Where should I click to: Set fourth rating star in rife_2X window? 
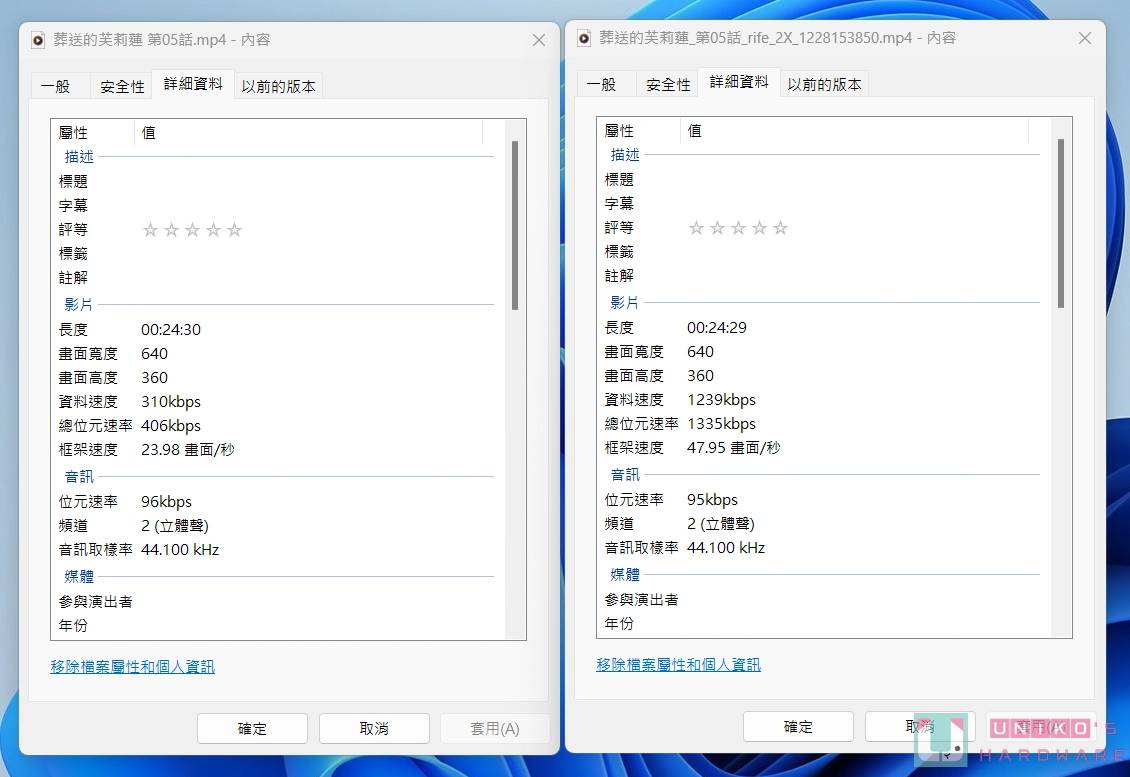(x=760, y=228)
